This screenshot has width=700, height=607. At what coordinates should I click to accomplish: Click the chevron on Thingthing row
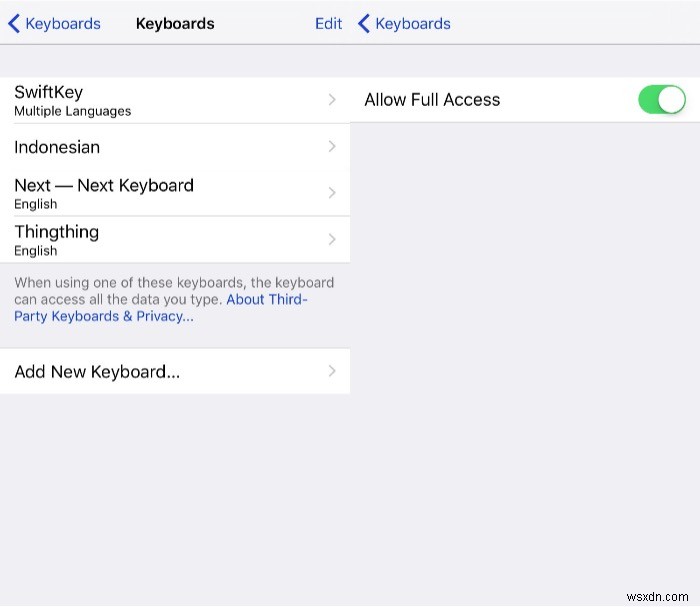(x=332, y=240)
